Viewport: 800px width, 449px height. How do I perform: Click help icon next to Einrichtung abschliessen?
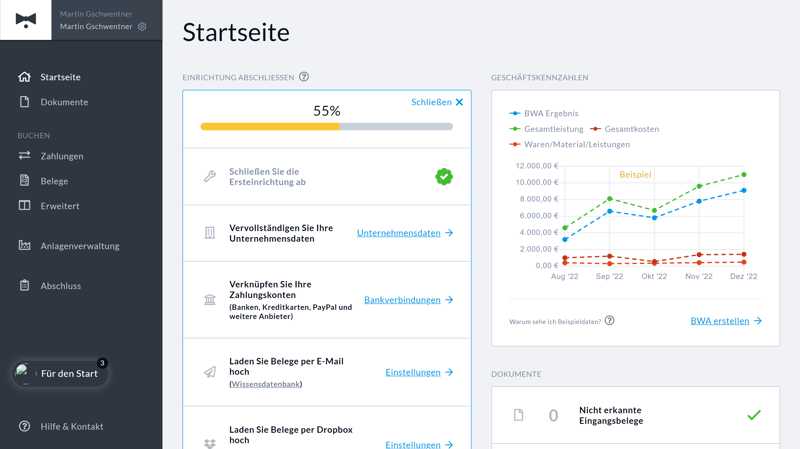tap(304, 77)
